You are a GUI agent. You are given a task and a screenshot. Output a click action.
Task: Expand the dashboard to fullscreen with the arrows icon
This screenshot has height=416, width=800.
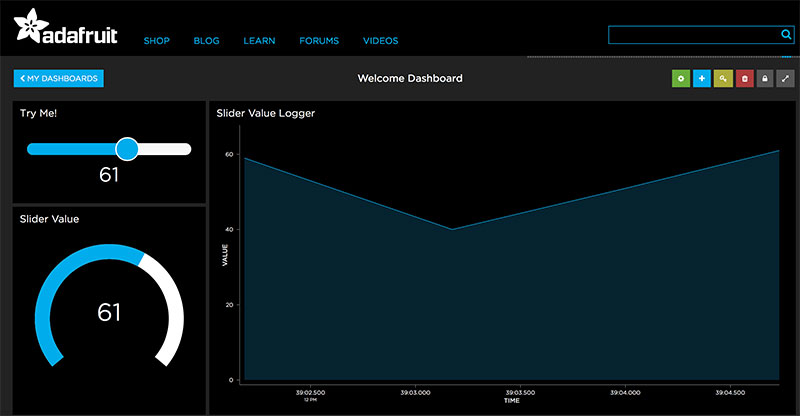pos(786,78)
